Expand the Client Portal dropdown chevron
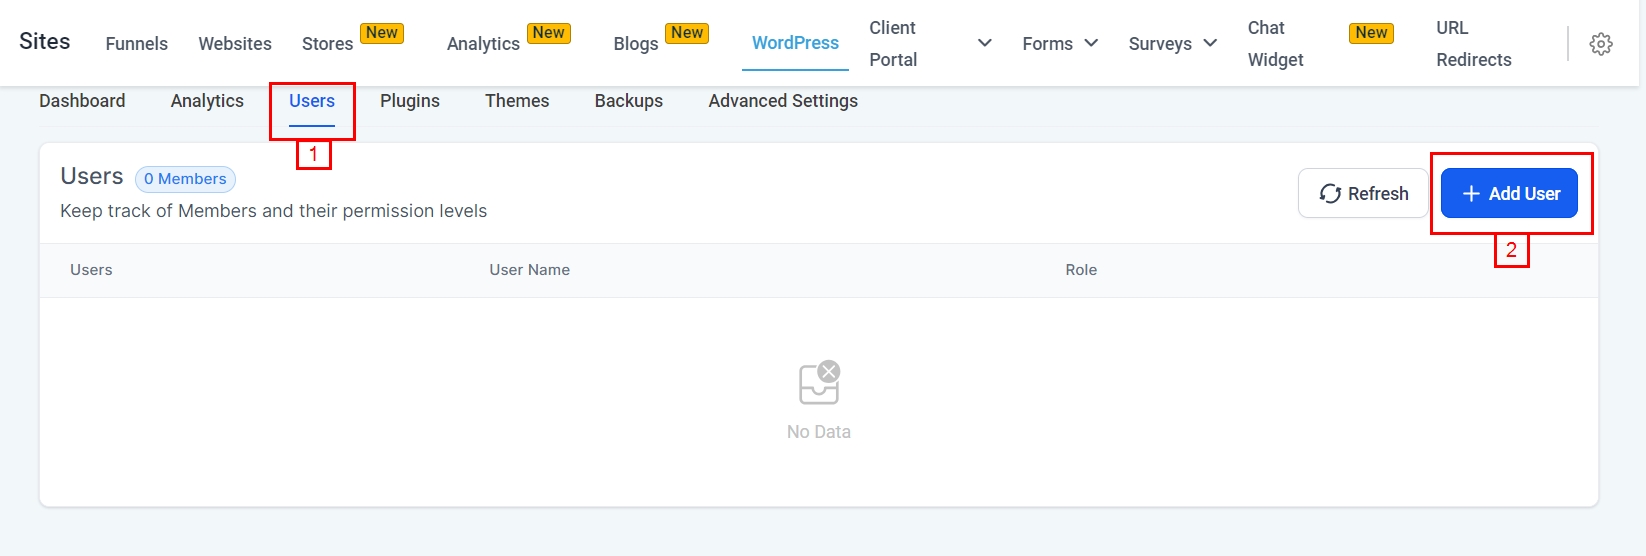This screenshot has height=556, width=1646. click(x=984, y=43)
